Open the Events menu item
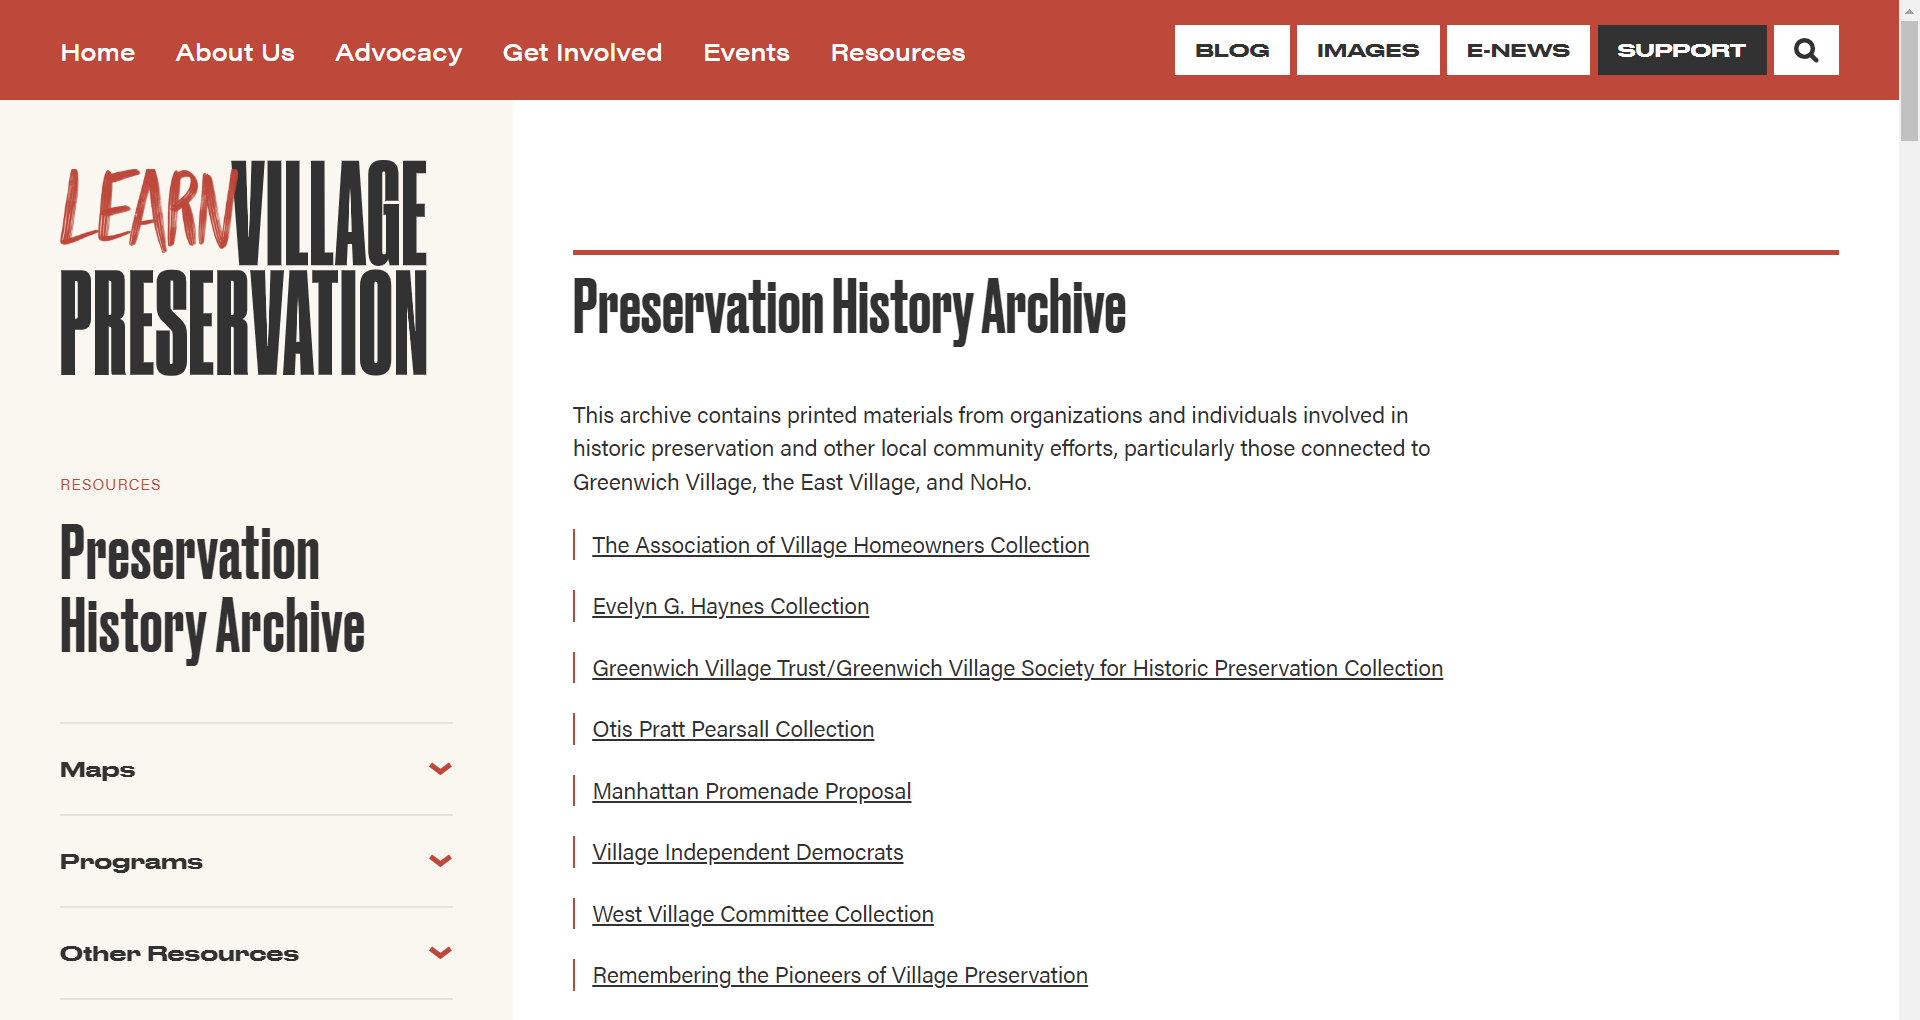The width and height of the screenshot is (1920, 1020). tap(746, 52)
